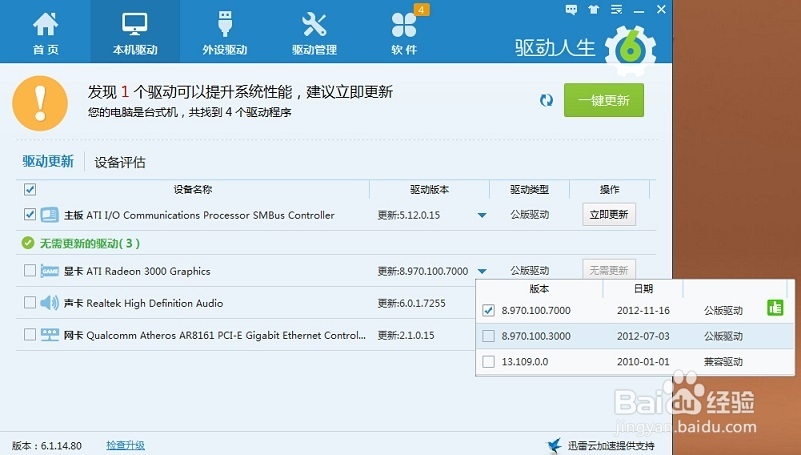Click 立即更新 for the SMBus Controller
Screen dimensions: 801x455
pos(609,214)
